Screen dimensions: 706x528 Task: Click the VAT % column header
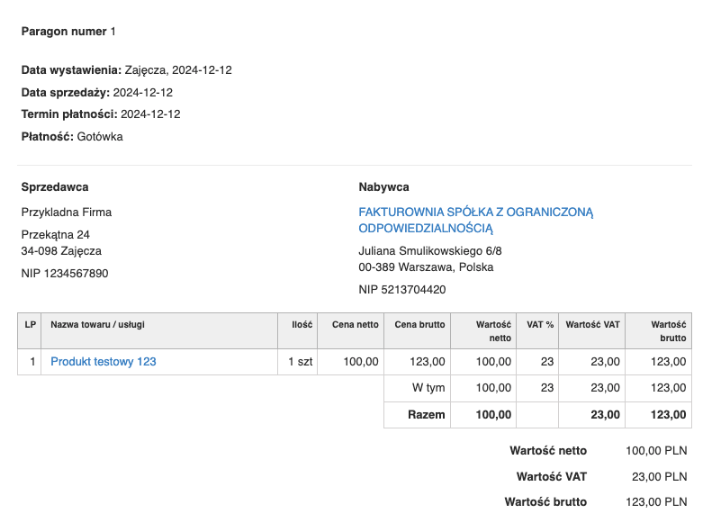coord(540,324)
